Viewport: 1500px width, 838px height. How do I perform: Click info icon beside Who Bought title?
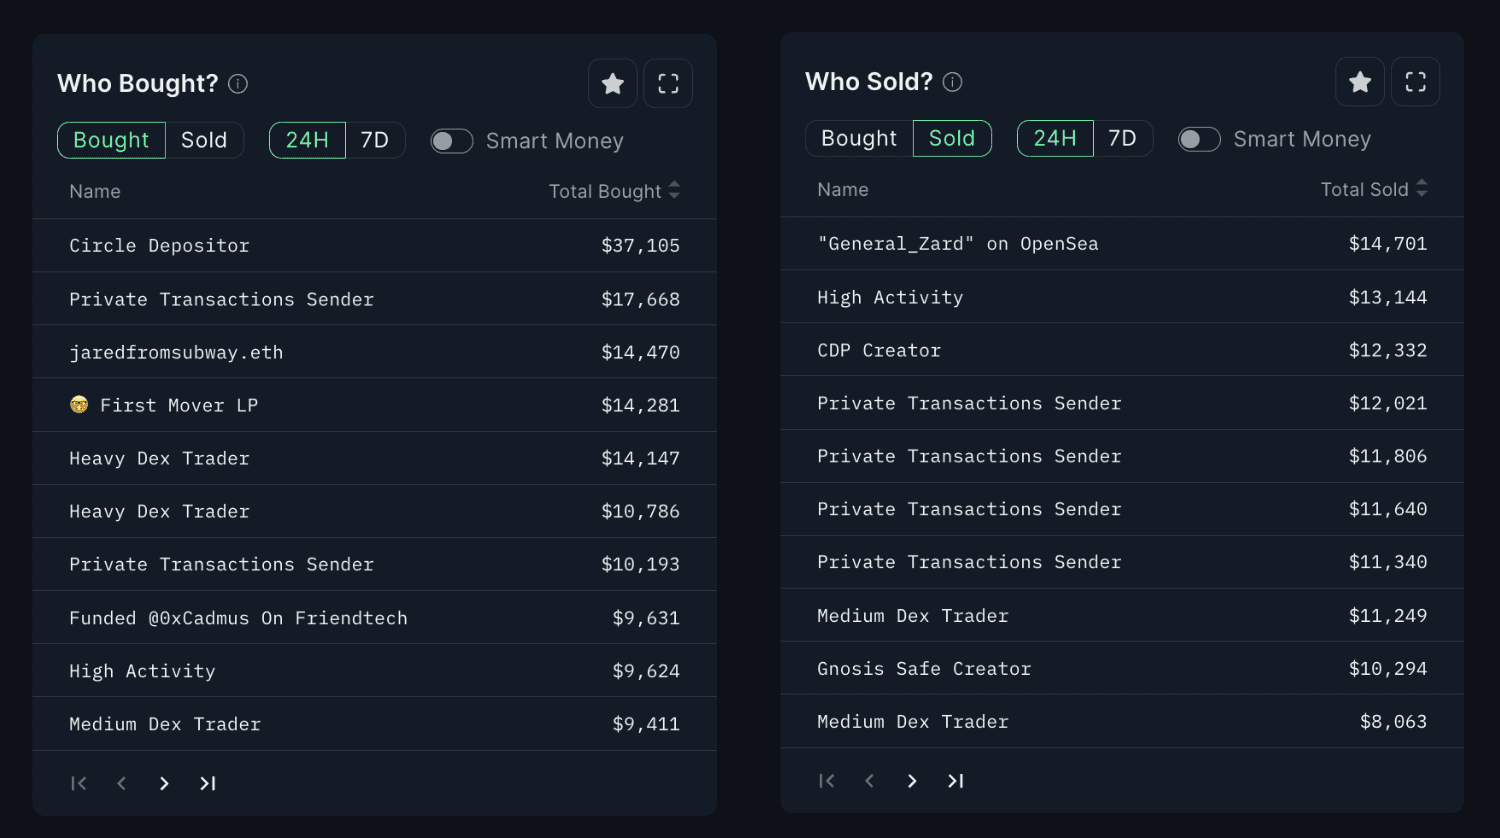(238, 84)
